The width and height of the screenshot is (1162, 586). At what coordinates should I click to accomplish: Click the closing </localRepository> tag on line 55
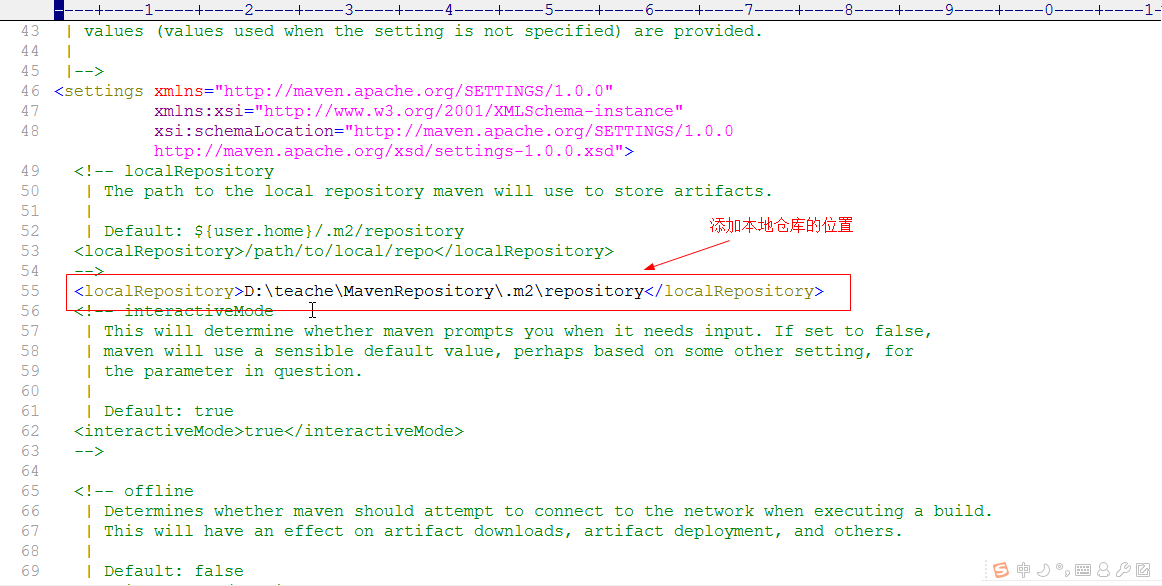pyautogui.click(x=734, y=291)
